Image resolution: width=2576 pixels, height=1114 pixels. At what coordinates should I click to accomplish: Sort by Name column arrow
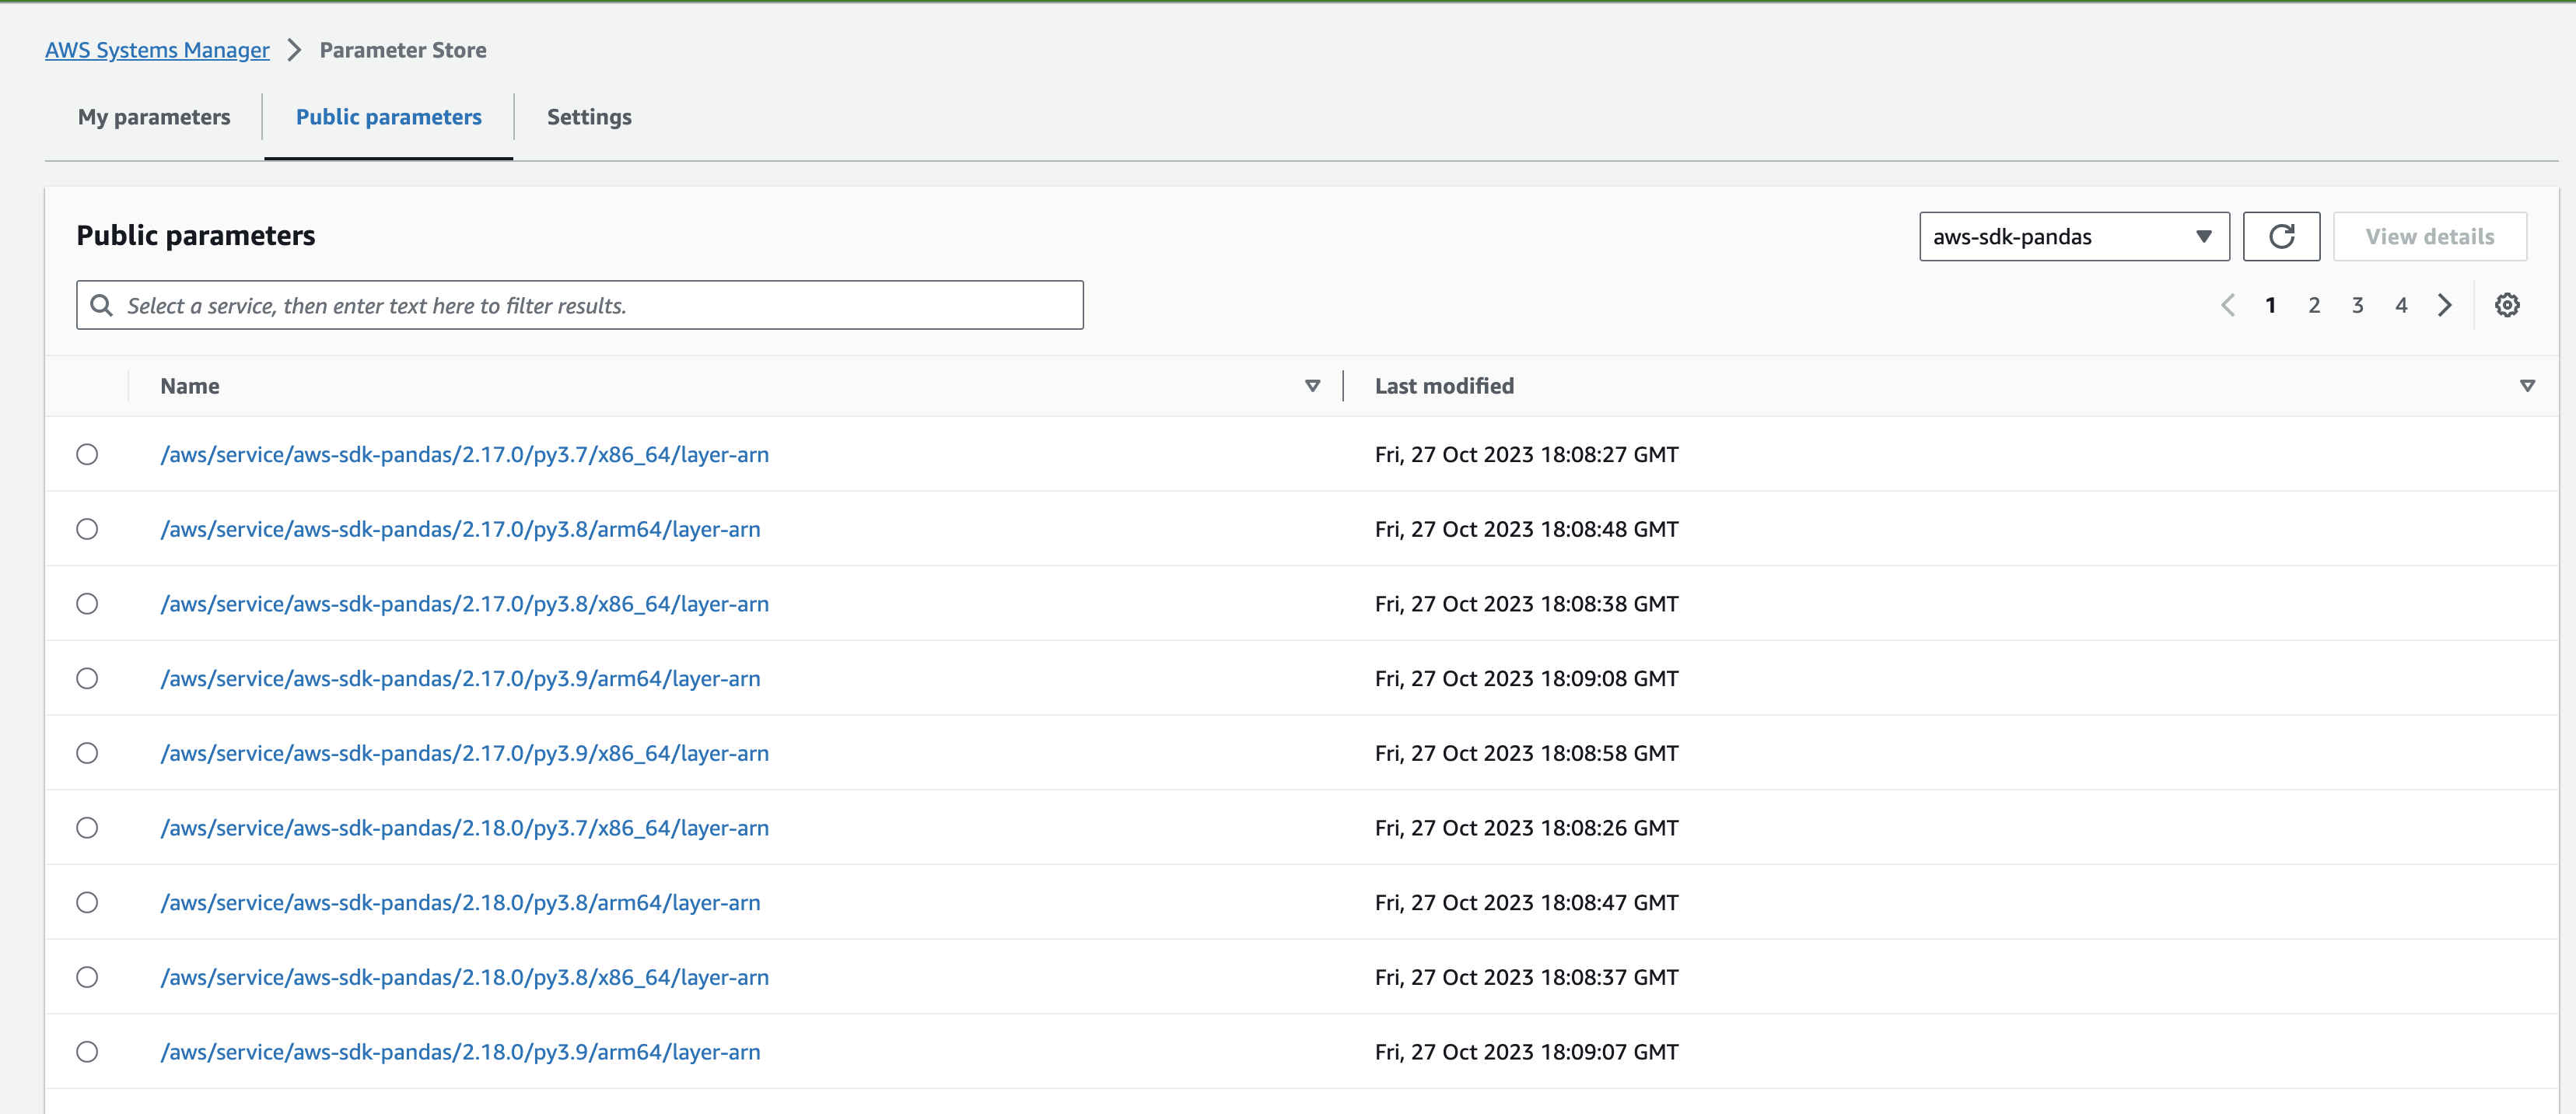[x=1312, y=386]
